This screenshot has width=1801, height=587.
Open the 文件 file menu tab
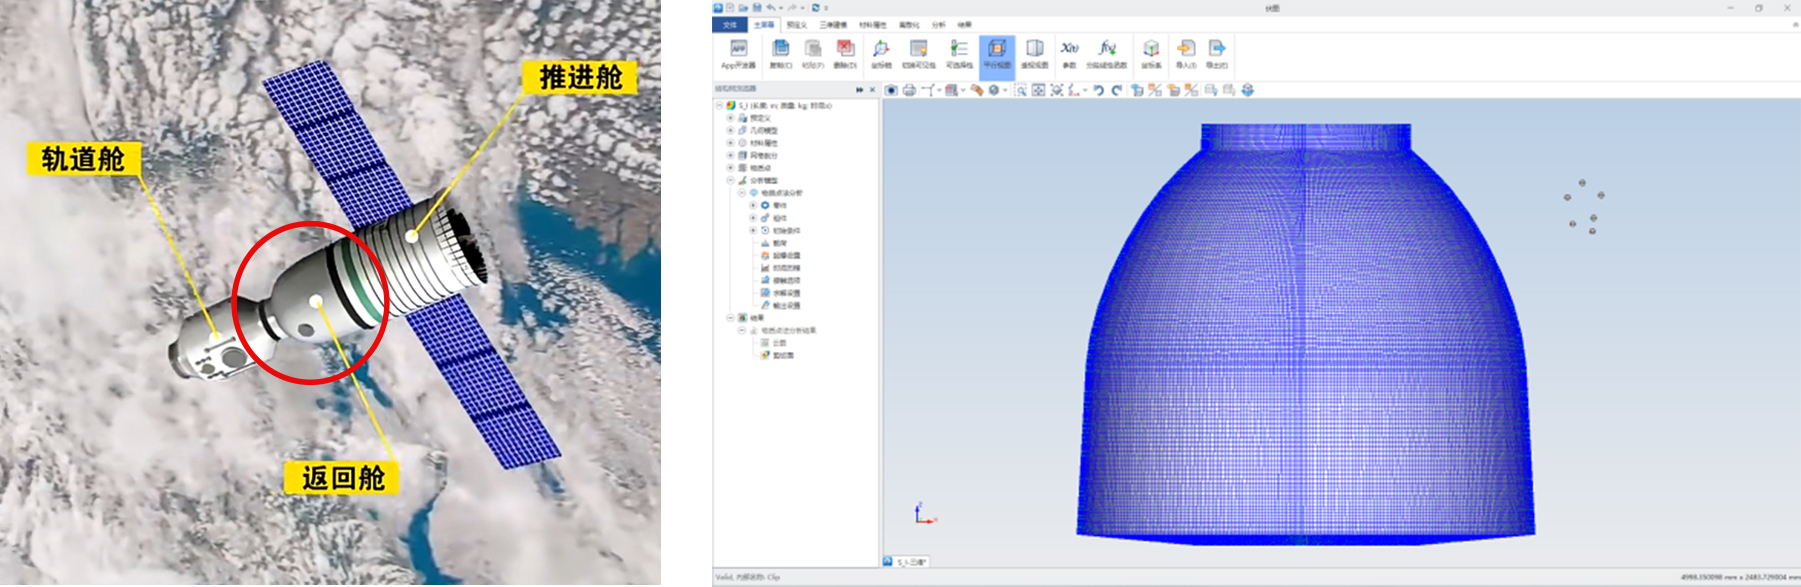[x=730, y=25]
